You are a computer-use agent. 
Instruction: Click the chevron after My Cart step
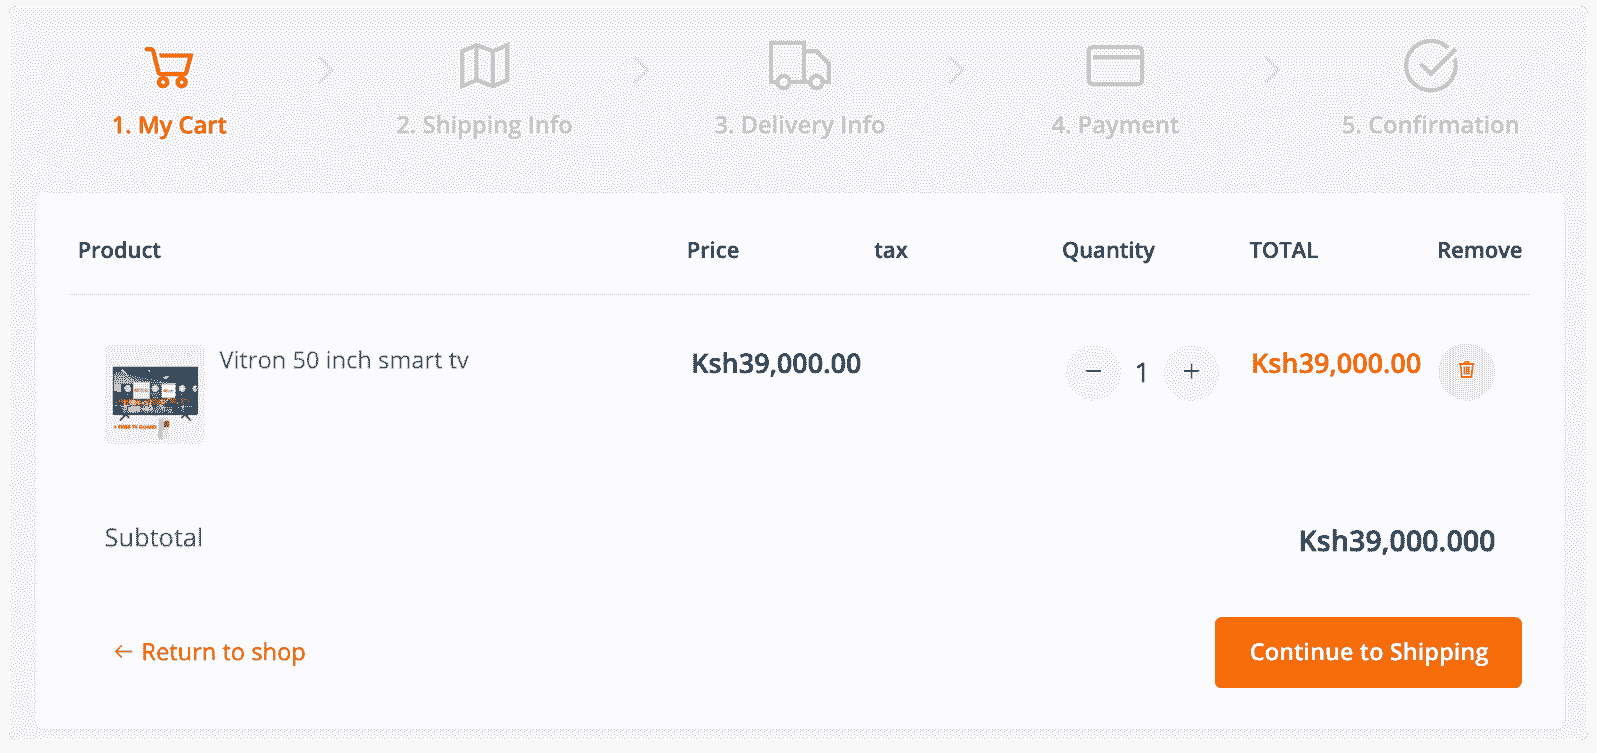click(x=326, y=70)
